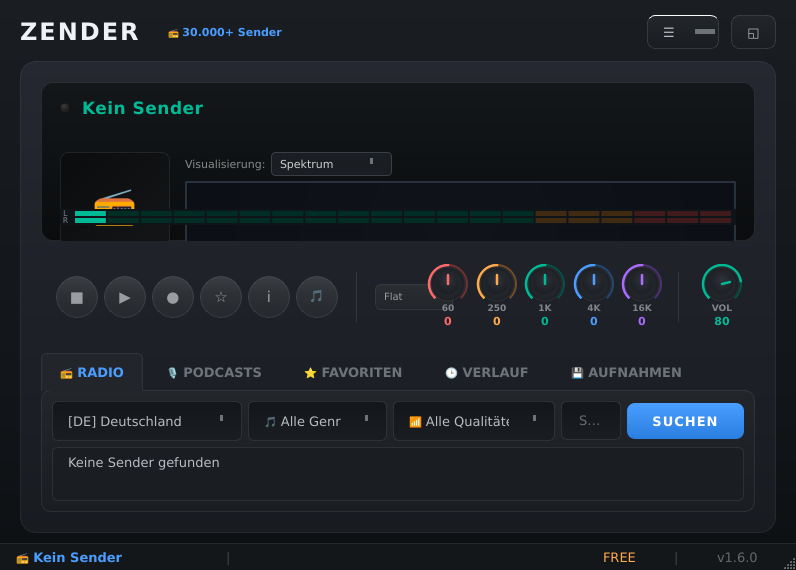
Task: Click the resize grip in the status bar corner
Action: point(790,564)
